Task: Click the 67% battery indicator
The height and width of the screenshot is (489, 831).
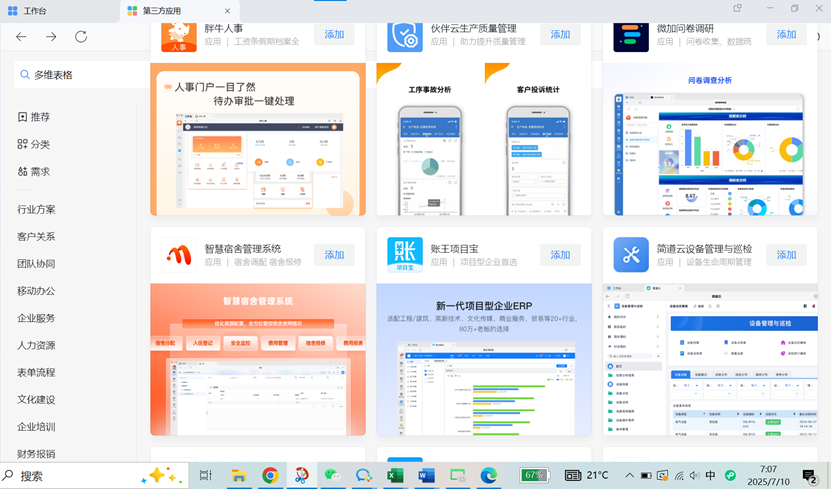Action: (534, 475)
